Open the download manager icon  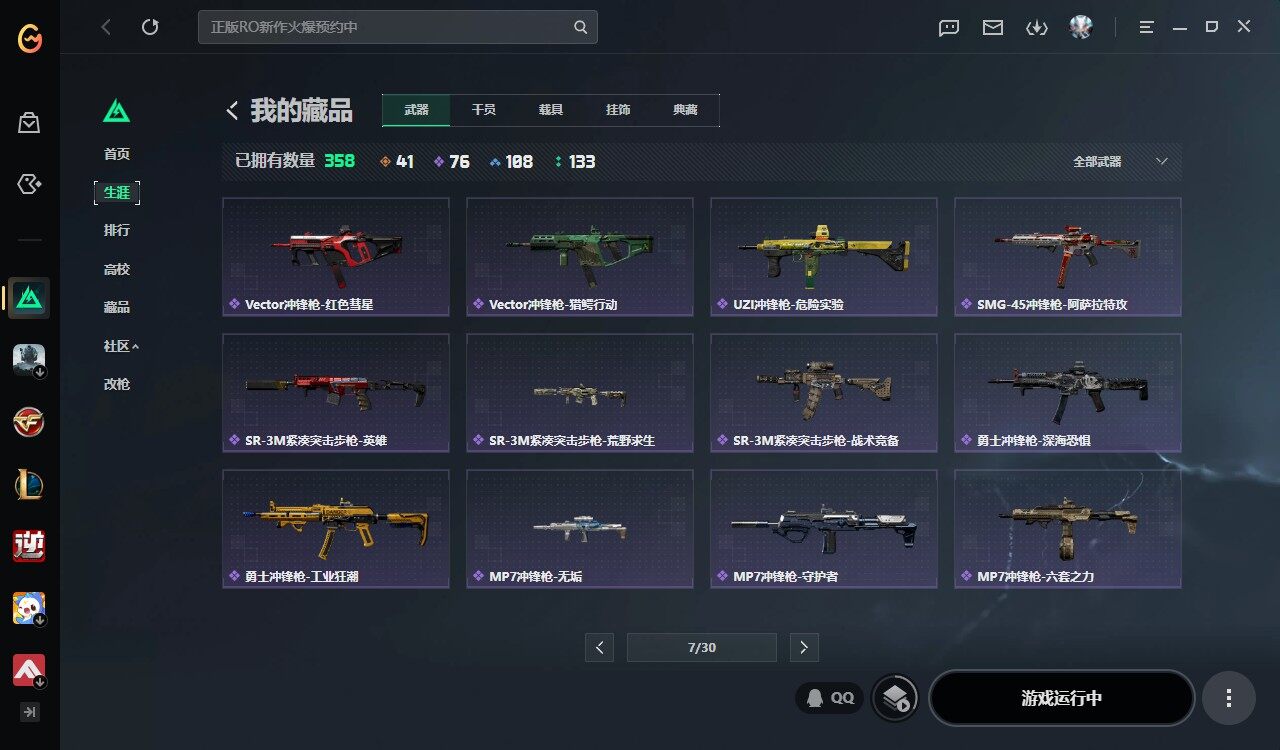(x=1037, y=28)
